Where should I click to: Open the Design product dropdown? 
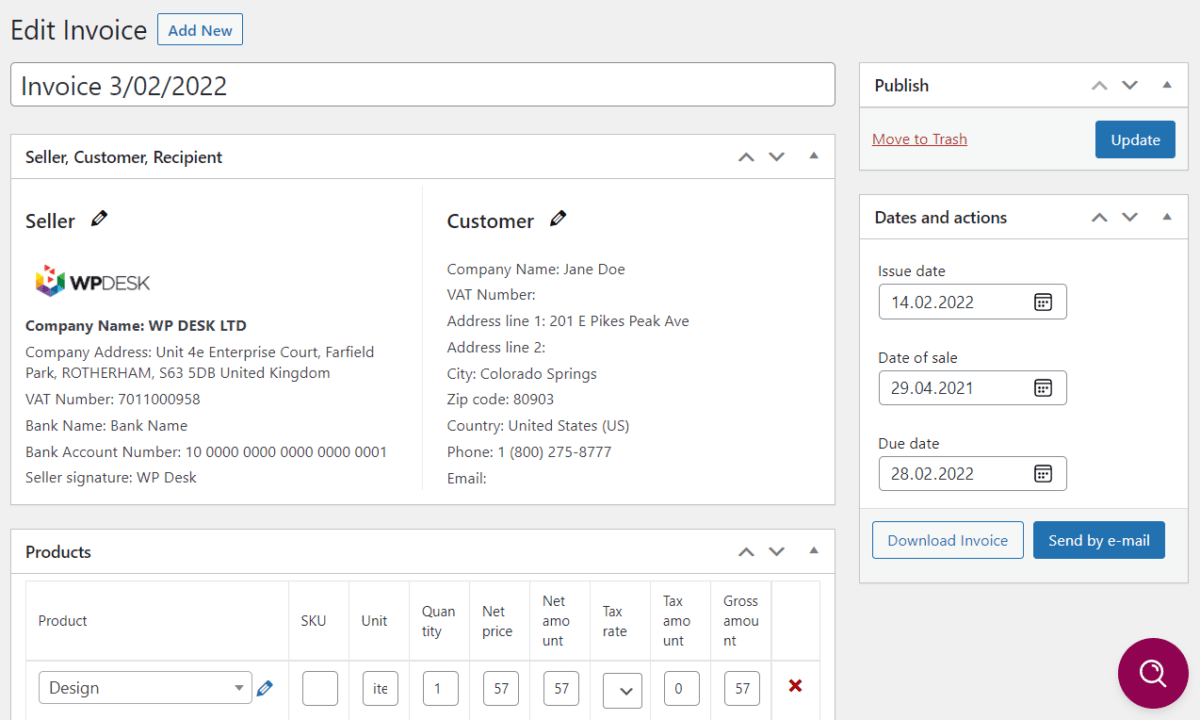pyautogui.click(x=144, y=687)
